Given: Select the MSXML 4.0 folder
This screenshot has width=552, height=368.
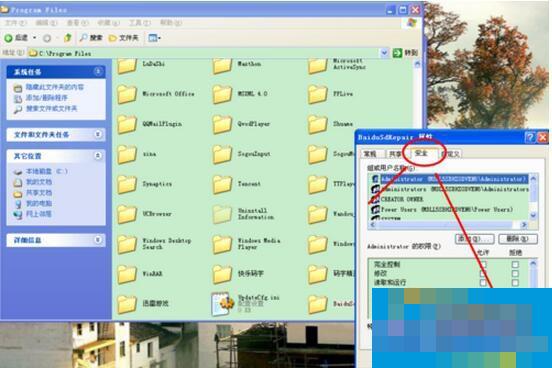Looking at the screenshot, I should [240, 94].
